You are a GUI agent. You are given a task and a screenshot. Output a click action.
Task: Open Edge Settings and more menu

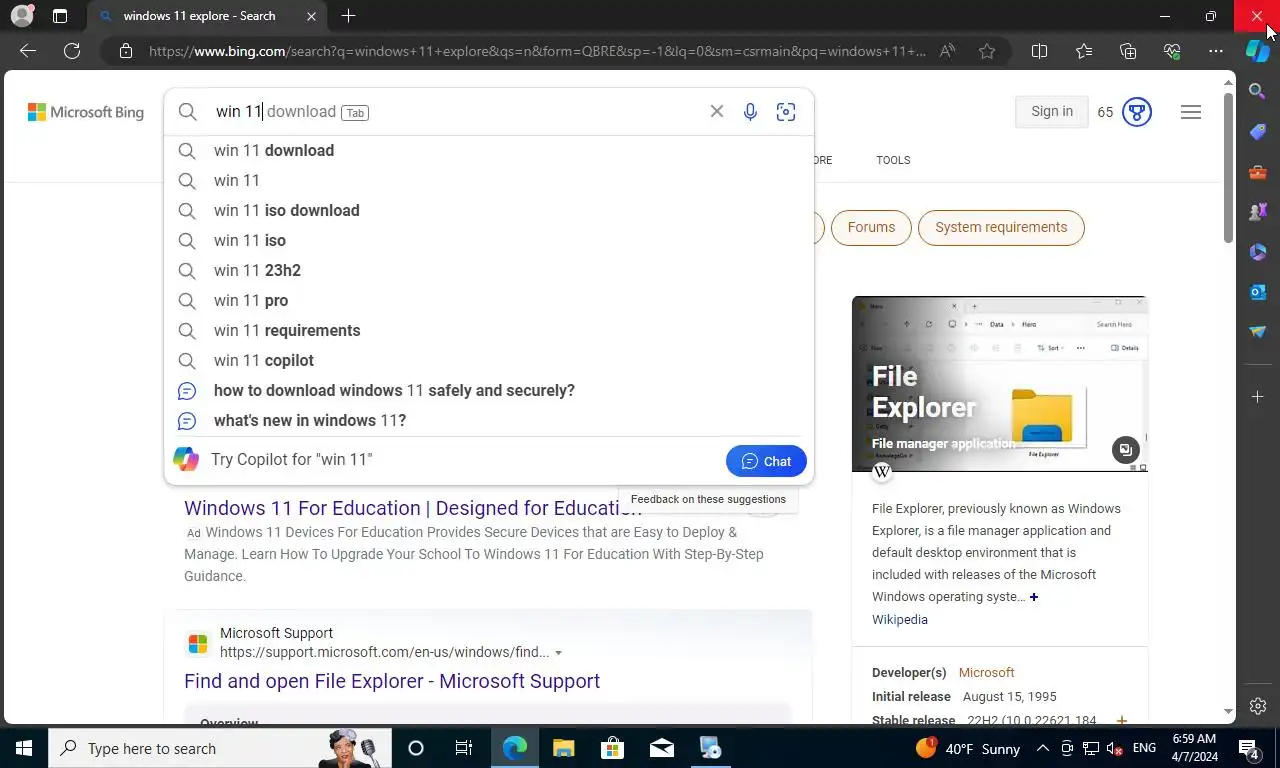click(1216, 51)
